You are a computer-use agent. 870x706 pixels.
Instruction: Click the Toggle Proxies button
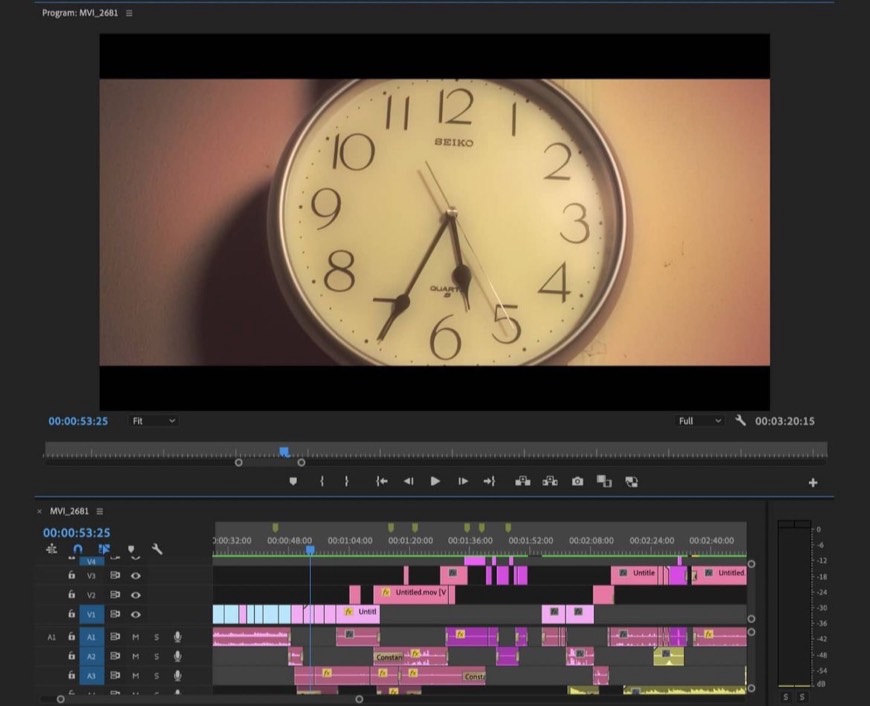point(631,482)
